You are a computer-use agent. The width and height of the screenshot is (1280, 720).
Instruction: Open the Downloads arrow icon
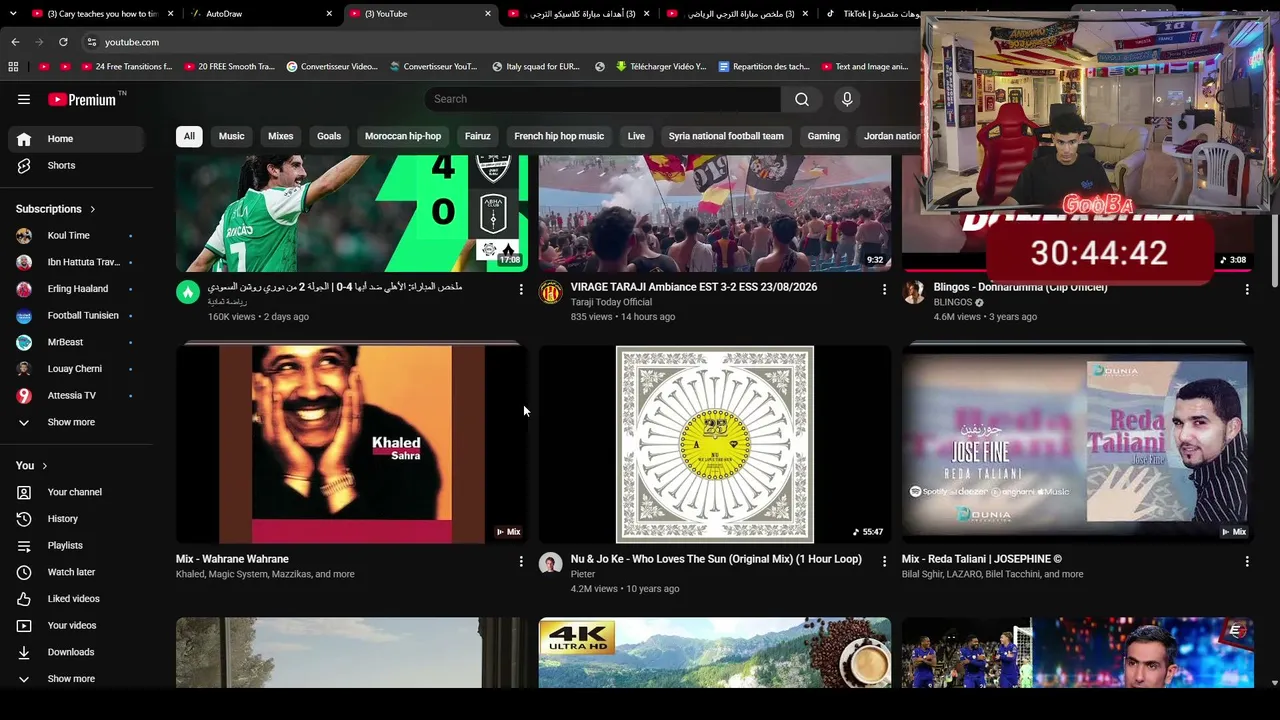coord(24,652)
